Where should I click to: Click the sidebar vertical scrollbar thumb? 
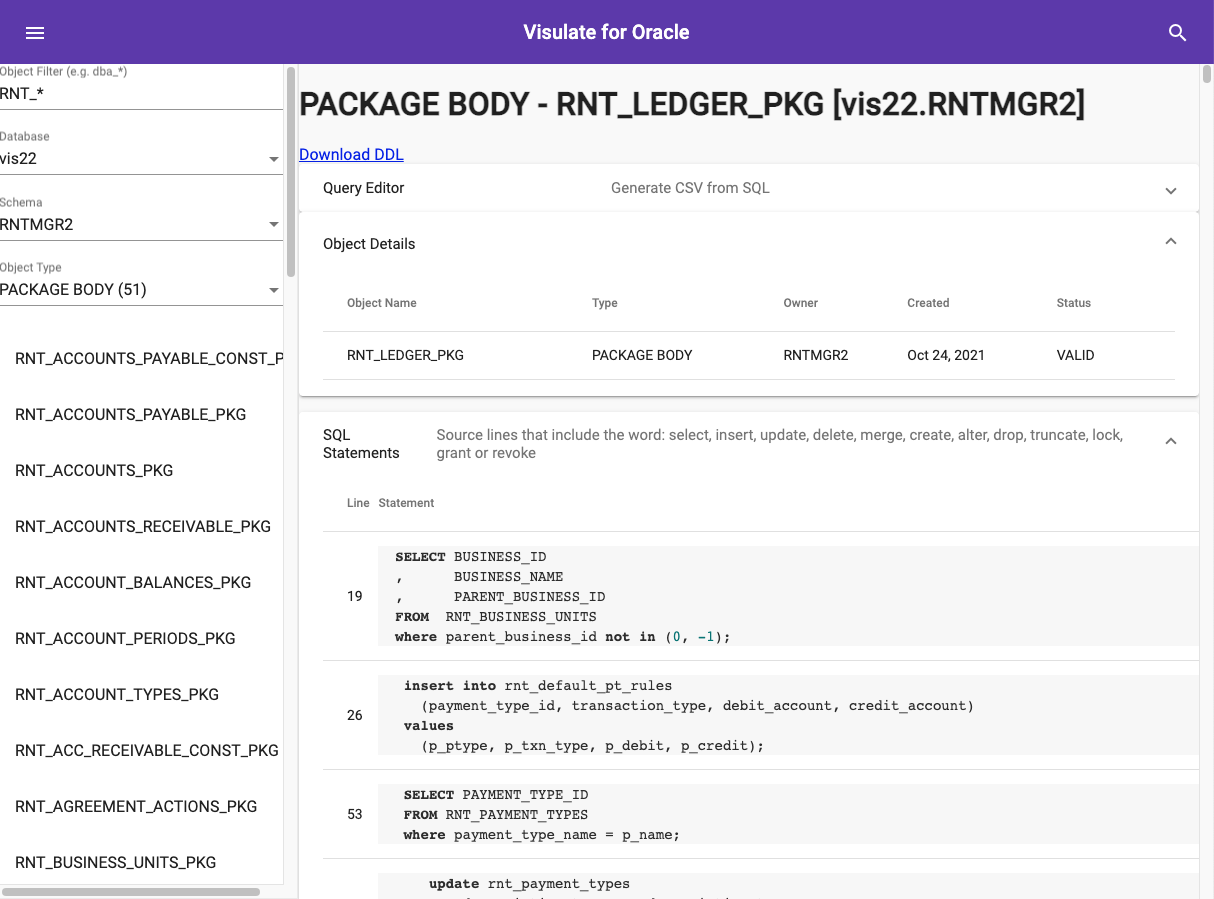[x=291, y=170]
